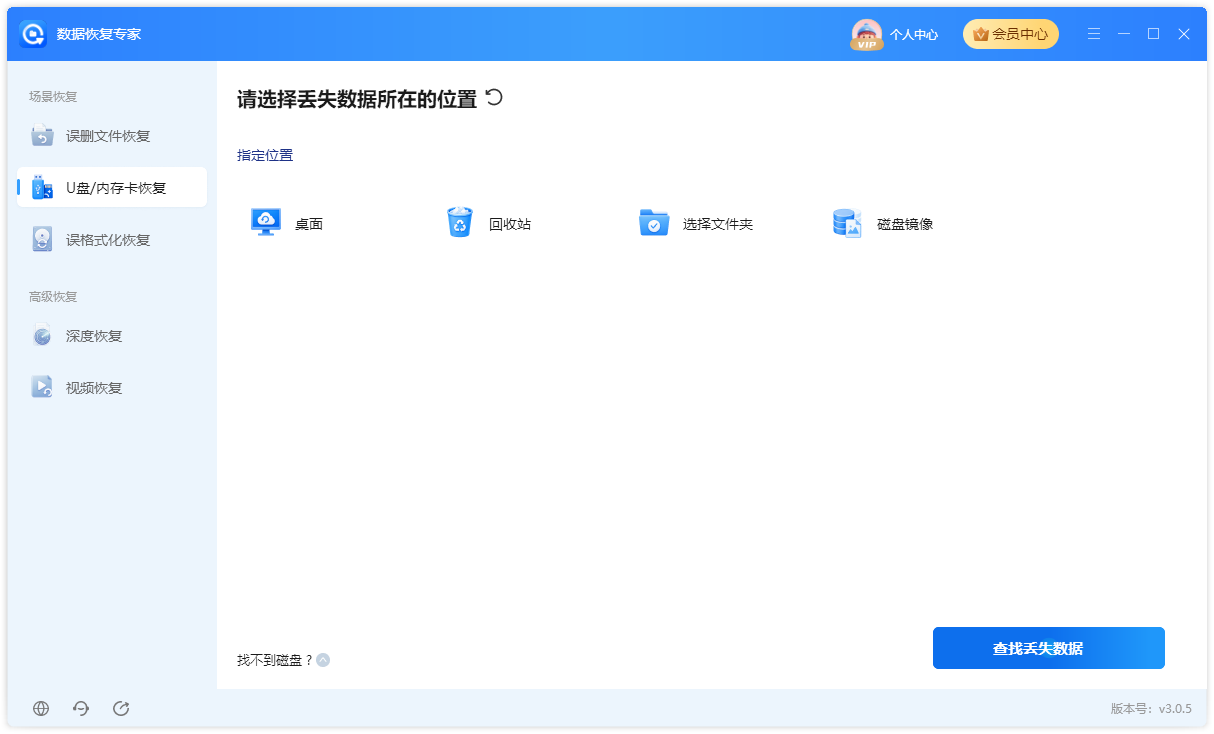Open the VIP user avatar
This screenshot has height=734, width=1214.
866,34
